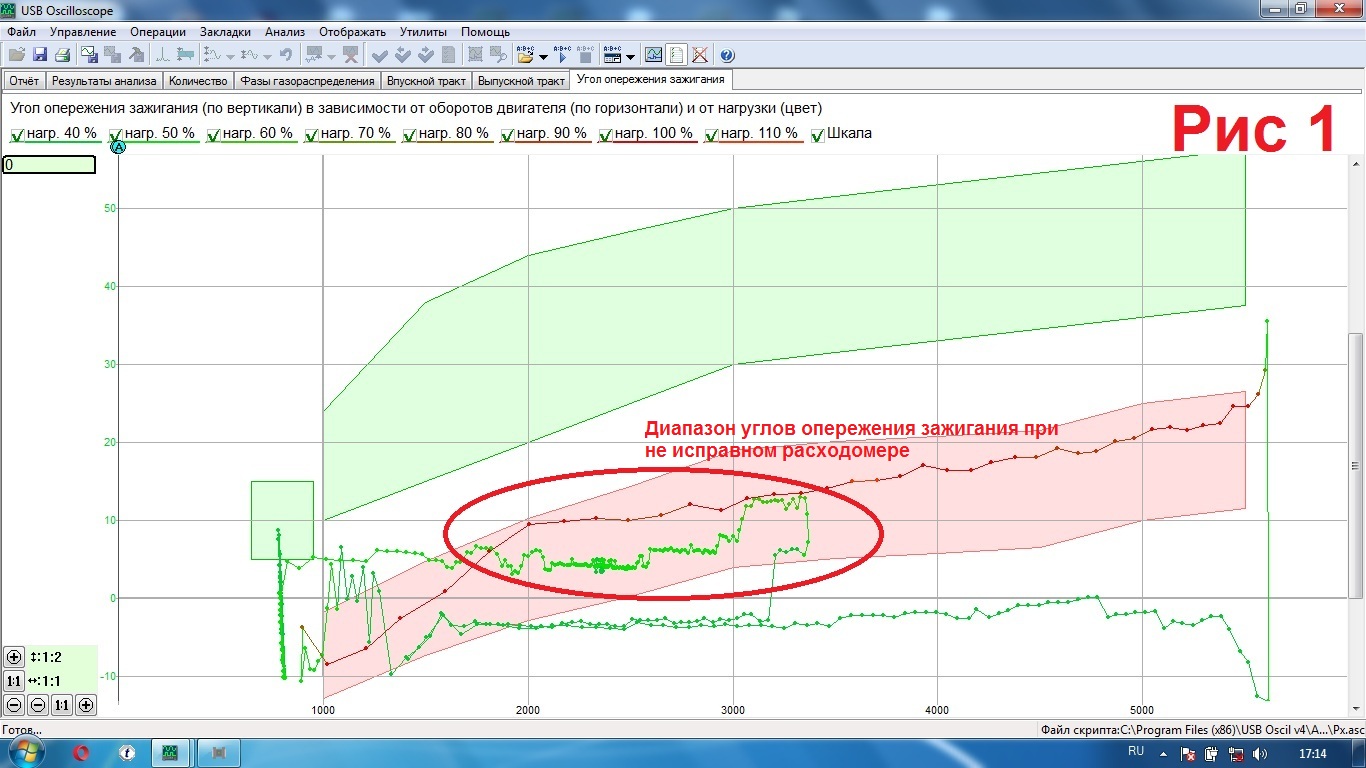Toggle the нагр. 110 % checkbox
Screen dimensions: 1366x768
point(711,134)
